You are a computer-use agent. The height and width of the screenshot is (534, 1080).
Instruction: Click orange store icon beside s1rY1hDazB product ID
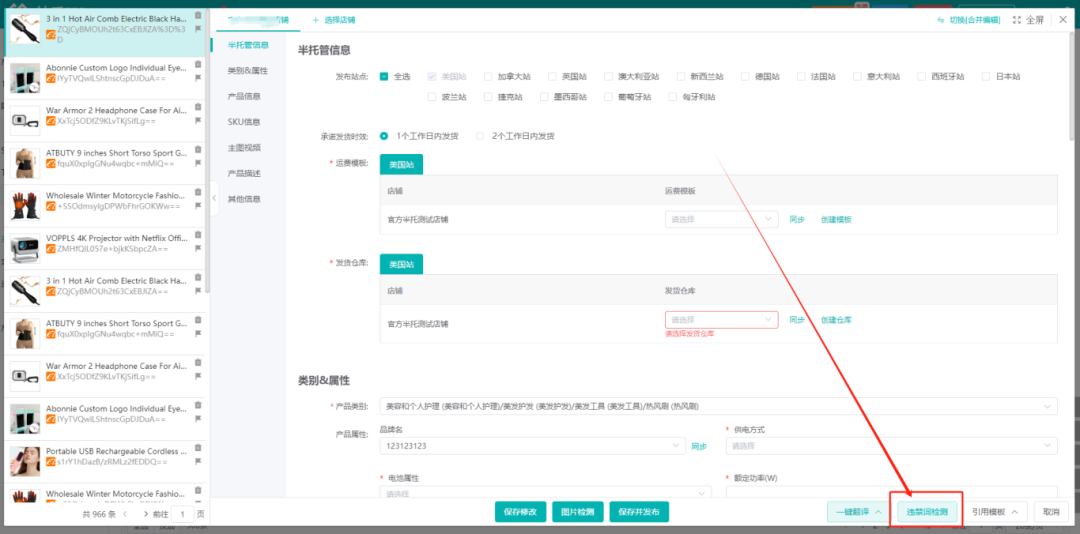click(51, 463)
